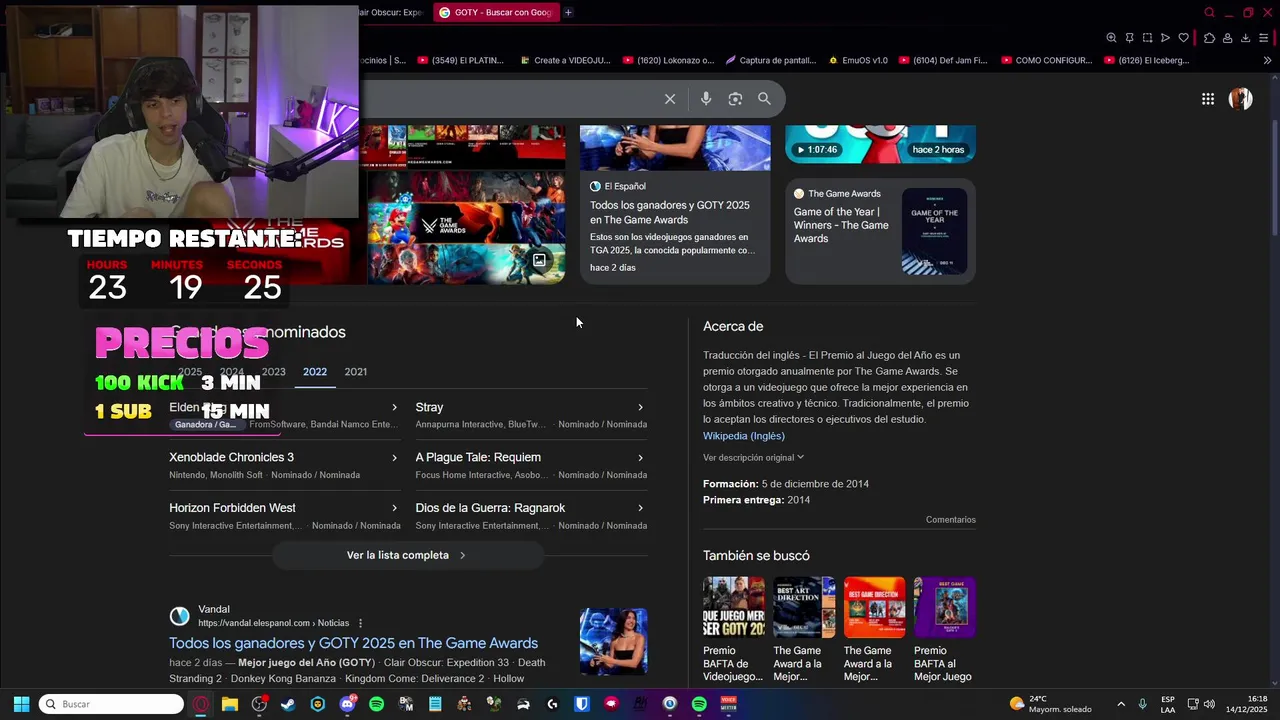Open the Horizon Forbidden West arrow
This screenshot has width=1280, height=720.
coord(394,508)
